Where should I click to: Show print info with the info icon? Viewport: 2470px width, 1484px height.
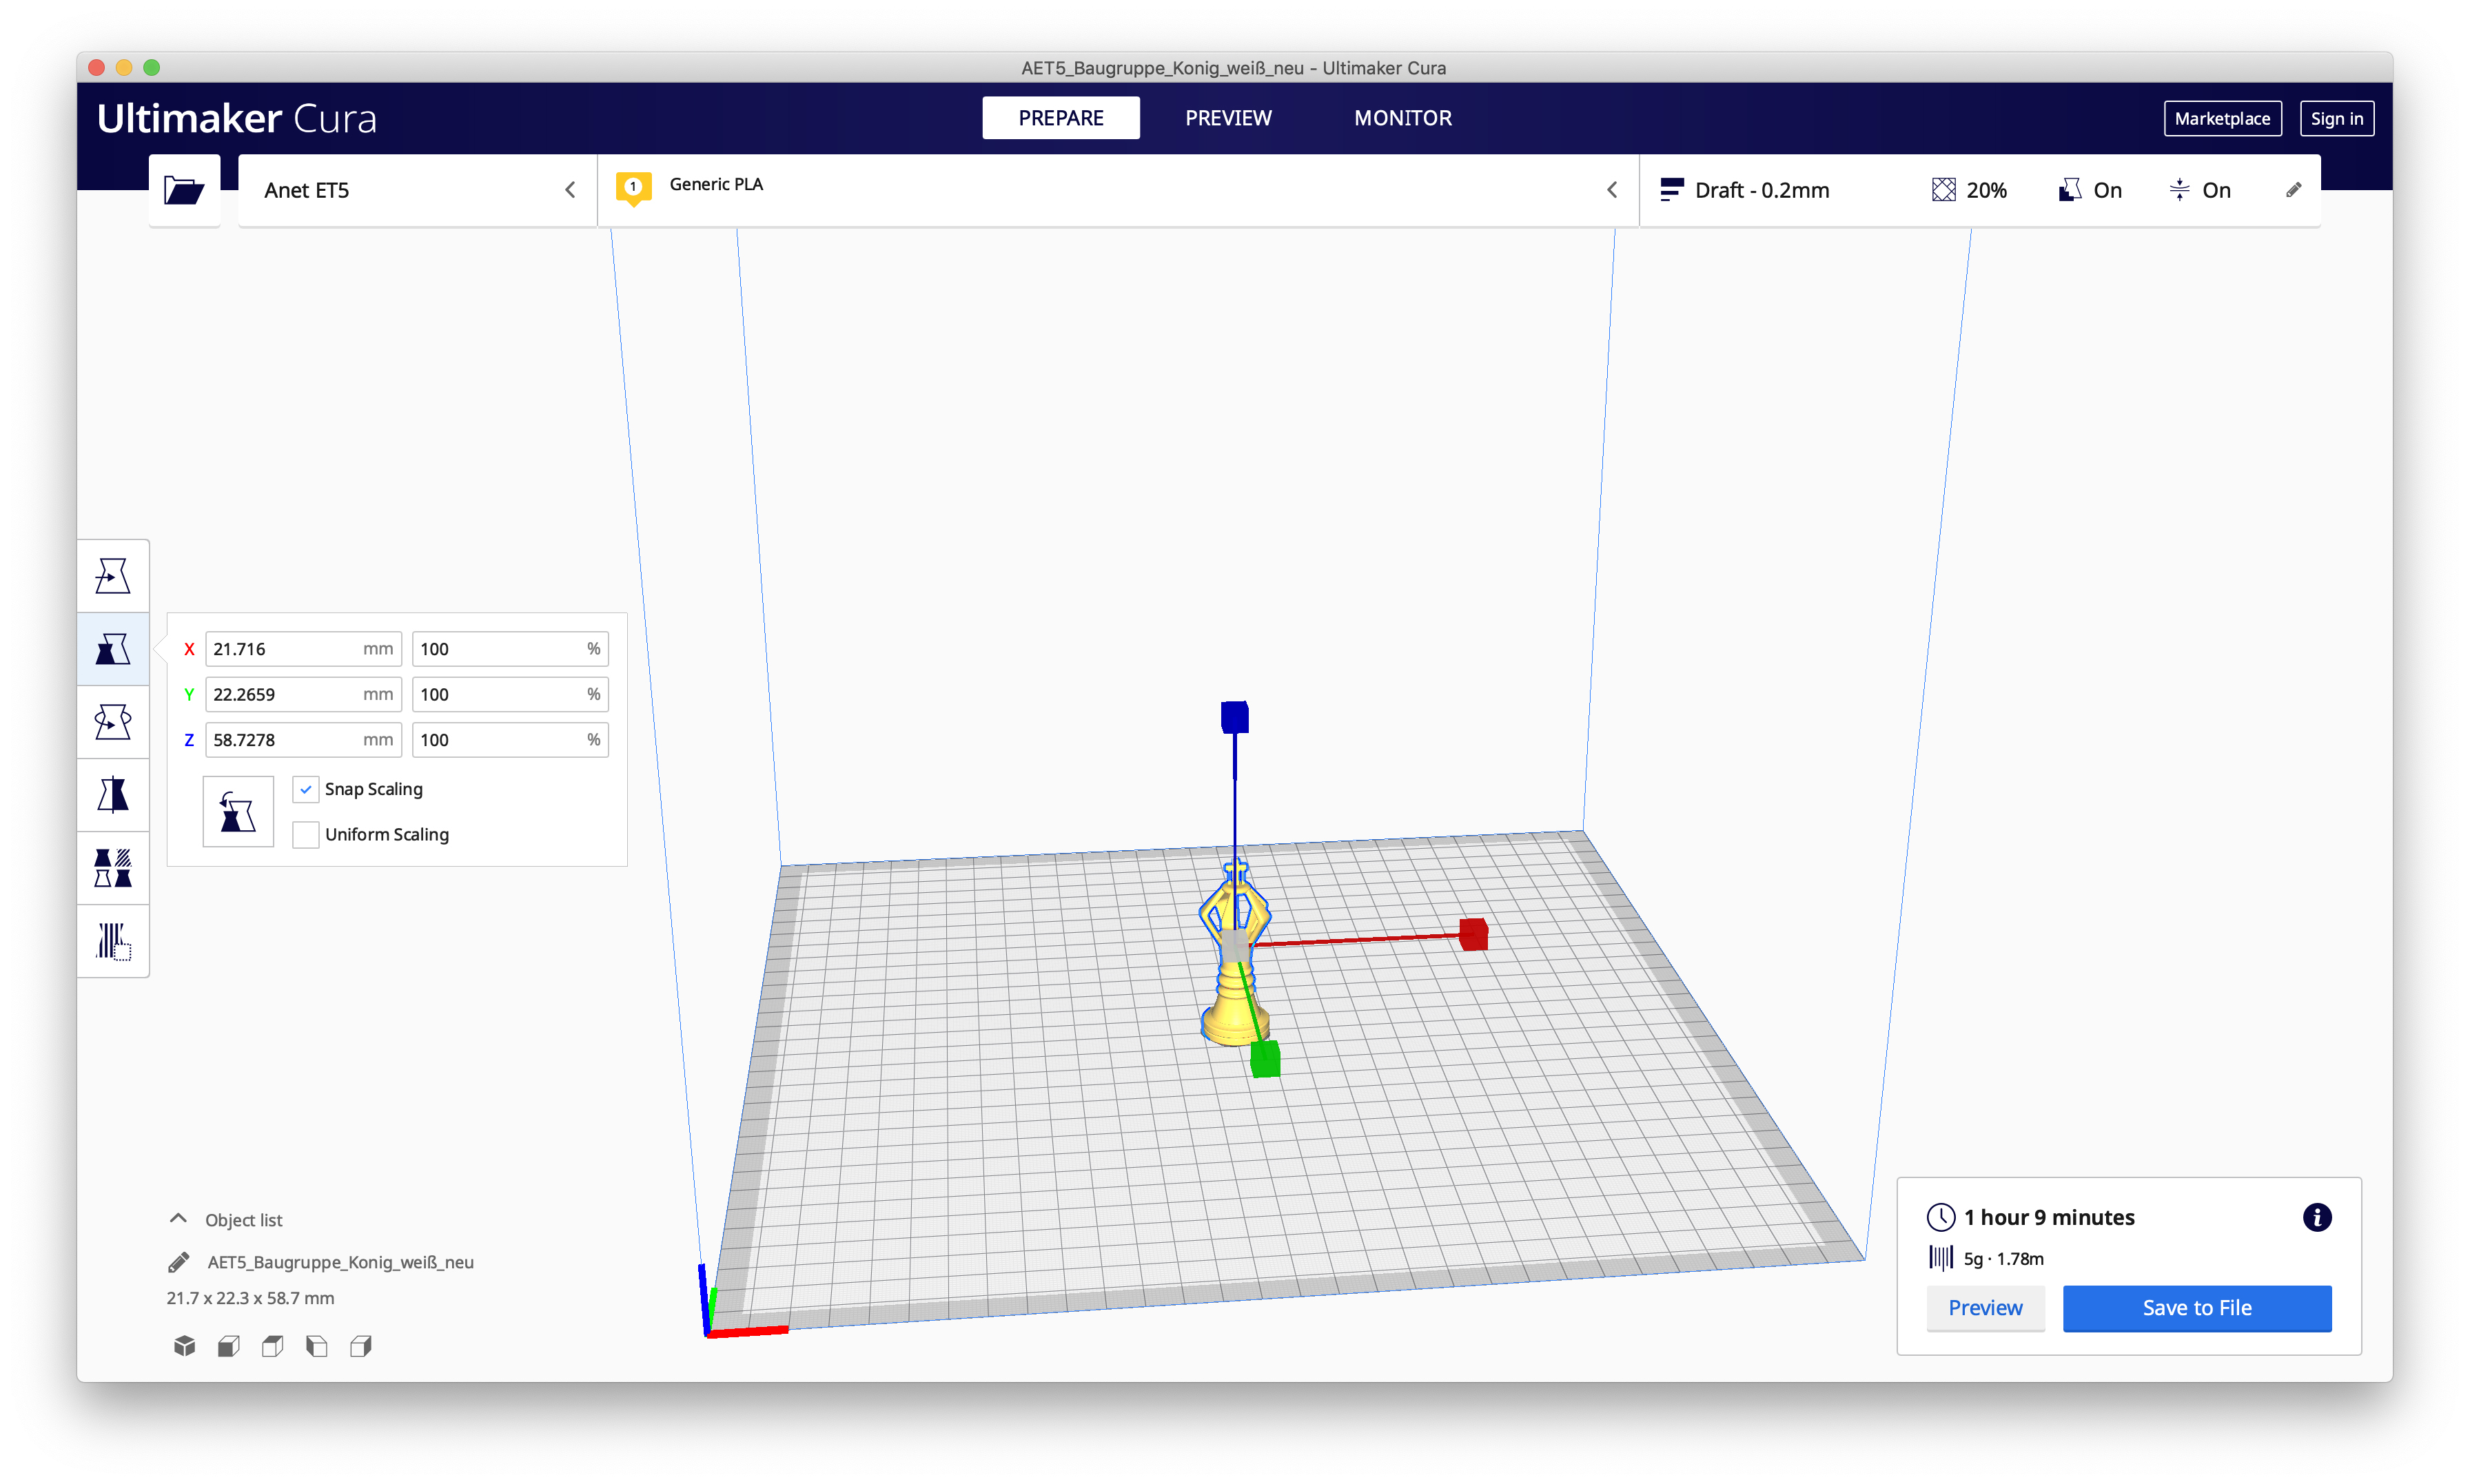(x=2316, y=1217)
